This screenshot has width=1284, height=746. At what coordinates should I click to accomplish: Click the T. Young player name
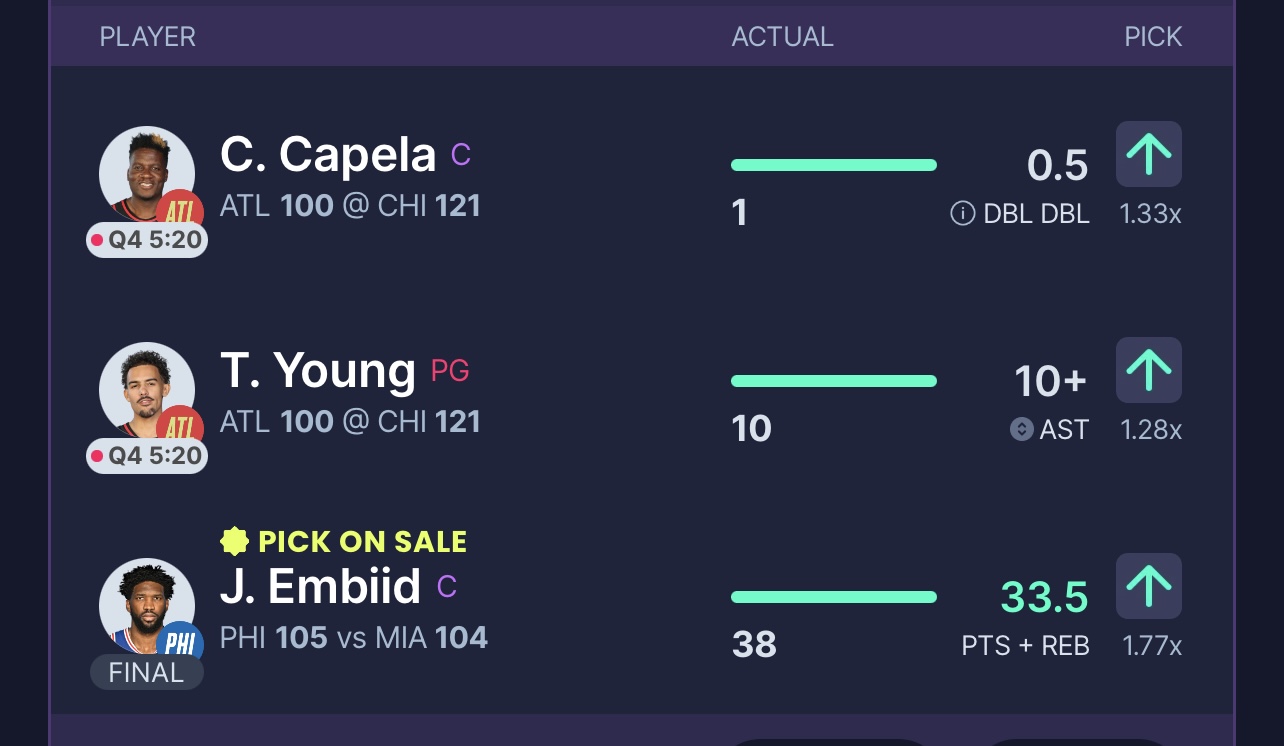click(317, 371)
